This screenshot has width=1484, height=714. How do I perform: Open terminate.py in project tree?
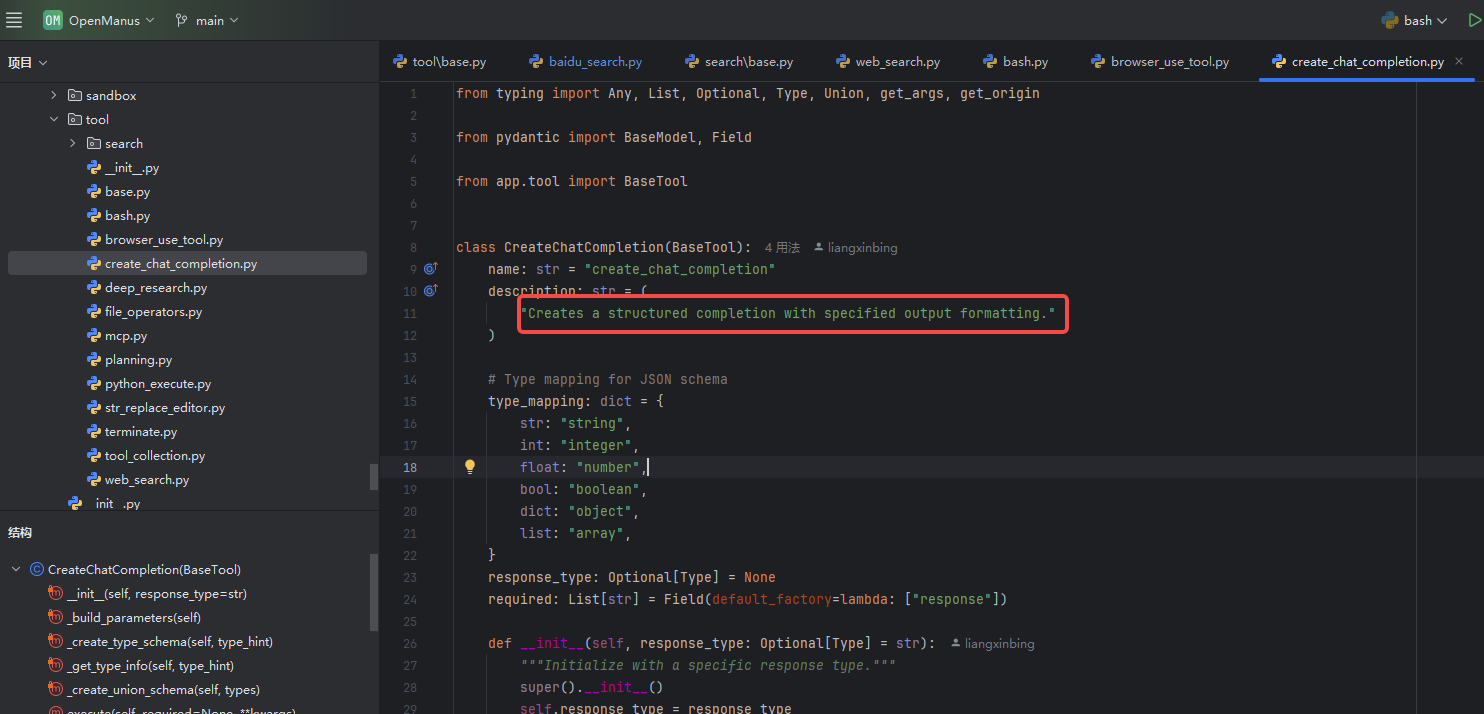141,432
